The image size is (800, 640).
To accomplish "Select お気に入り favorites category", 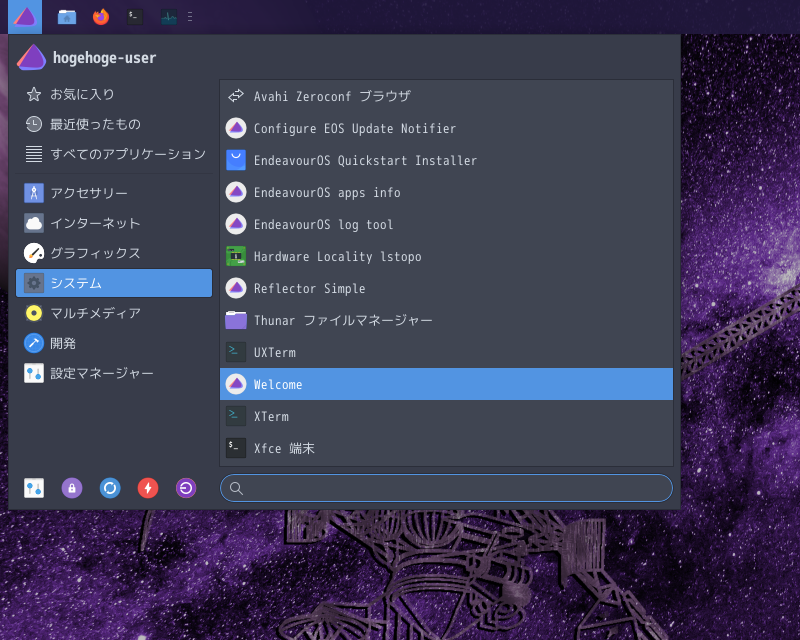I will 114,94.
